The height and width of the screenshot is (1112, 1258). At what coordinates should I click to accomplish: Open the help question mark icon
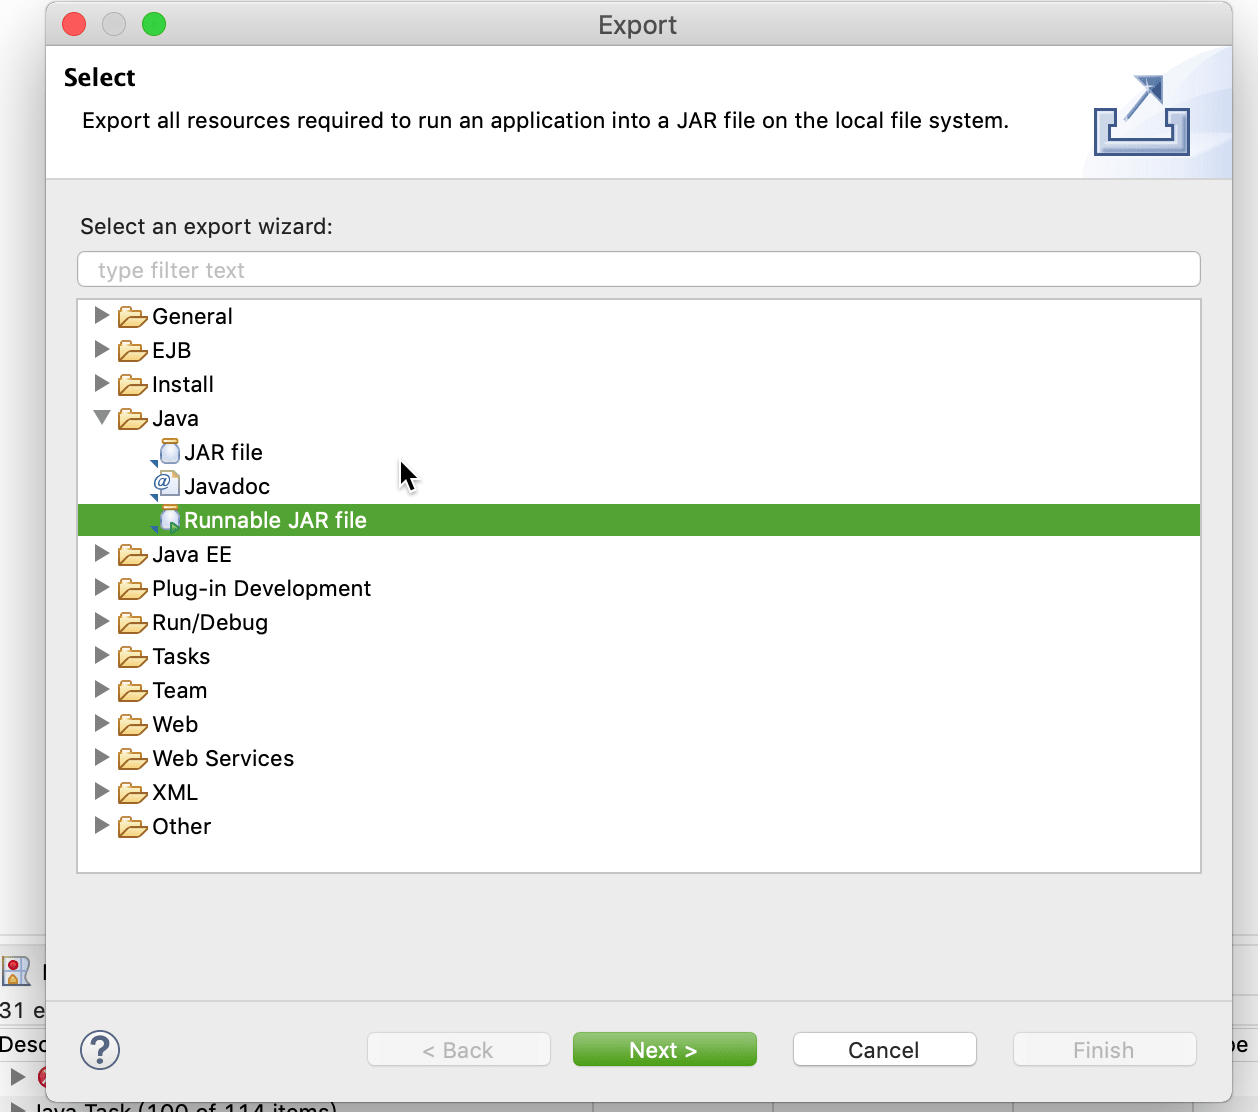tap(100, 1050)
